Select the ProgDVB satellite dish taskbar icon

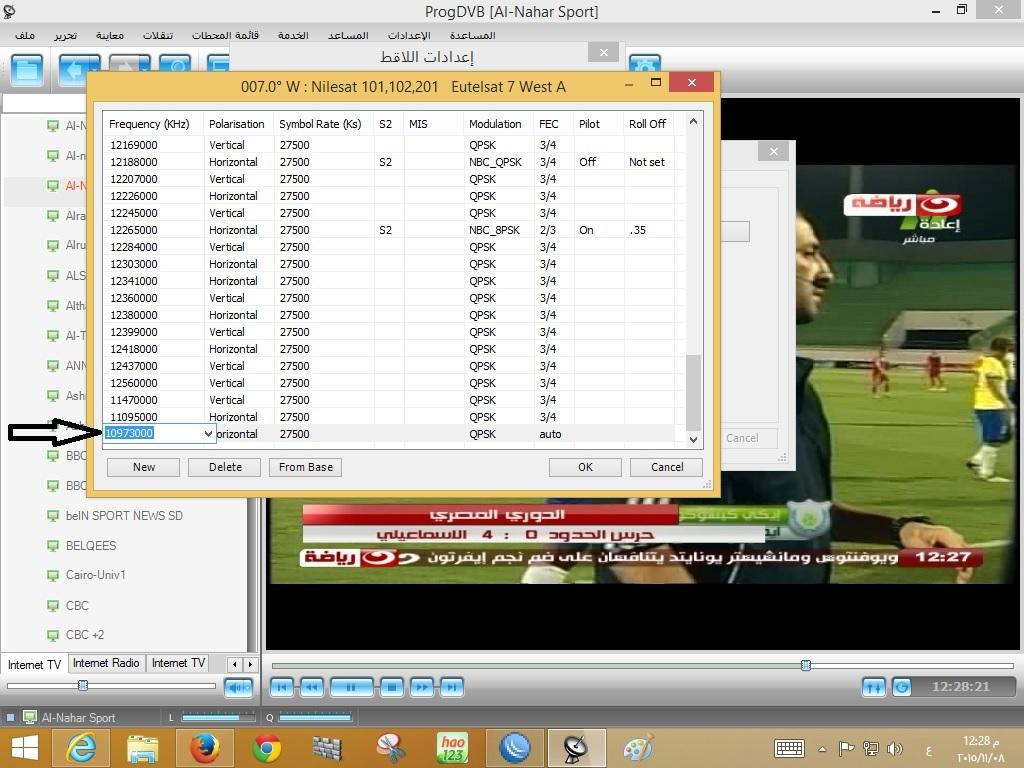pos(576,748)
